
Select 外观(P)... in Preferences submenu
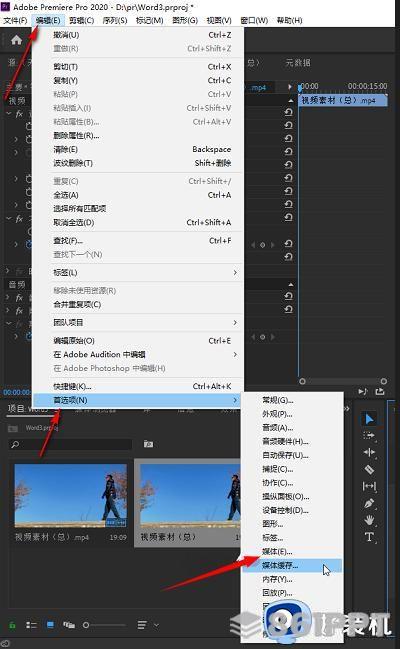pyautogui.click(x=292, y=414)
